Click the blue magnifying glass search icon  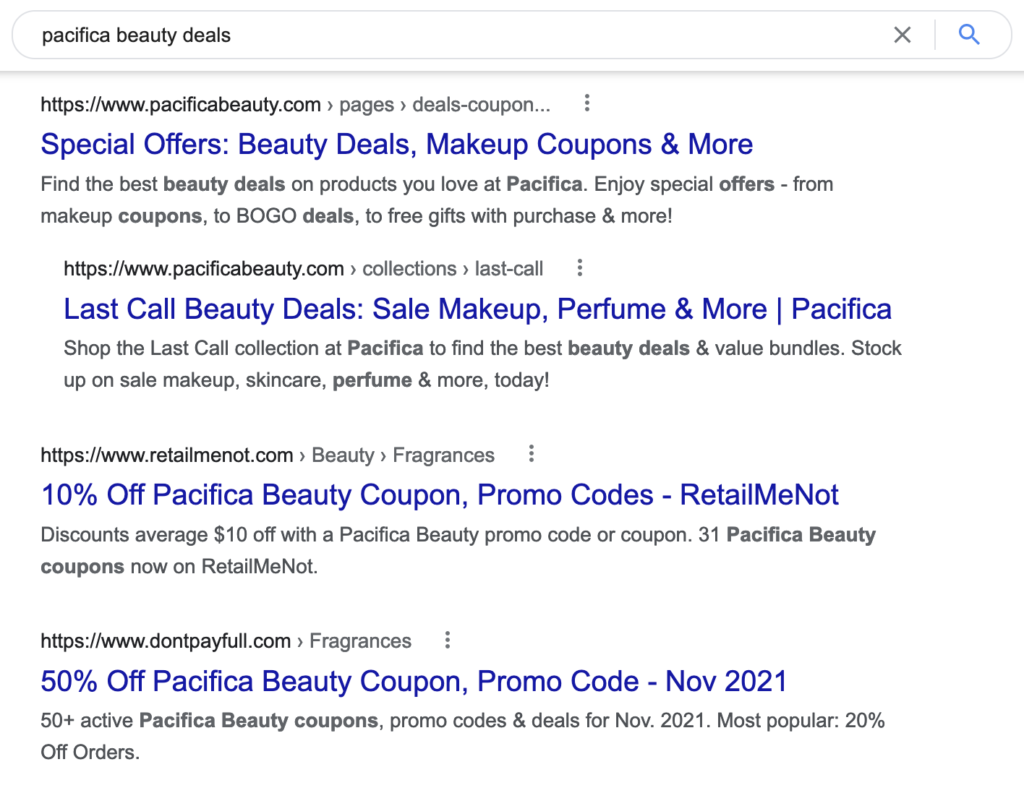(x=969, y=35)
